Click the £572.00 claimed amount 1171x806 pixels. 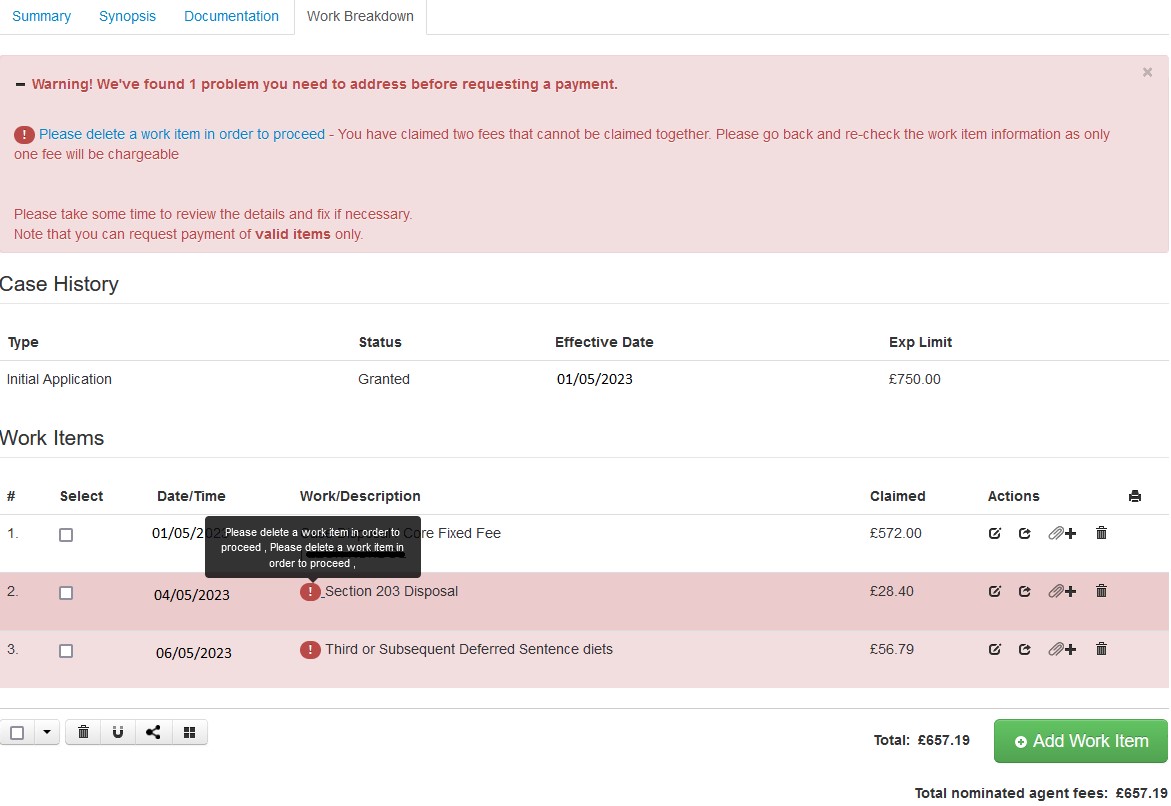tap(895, 533)
